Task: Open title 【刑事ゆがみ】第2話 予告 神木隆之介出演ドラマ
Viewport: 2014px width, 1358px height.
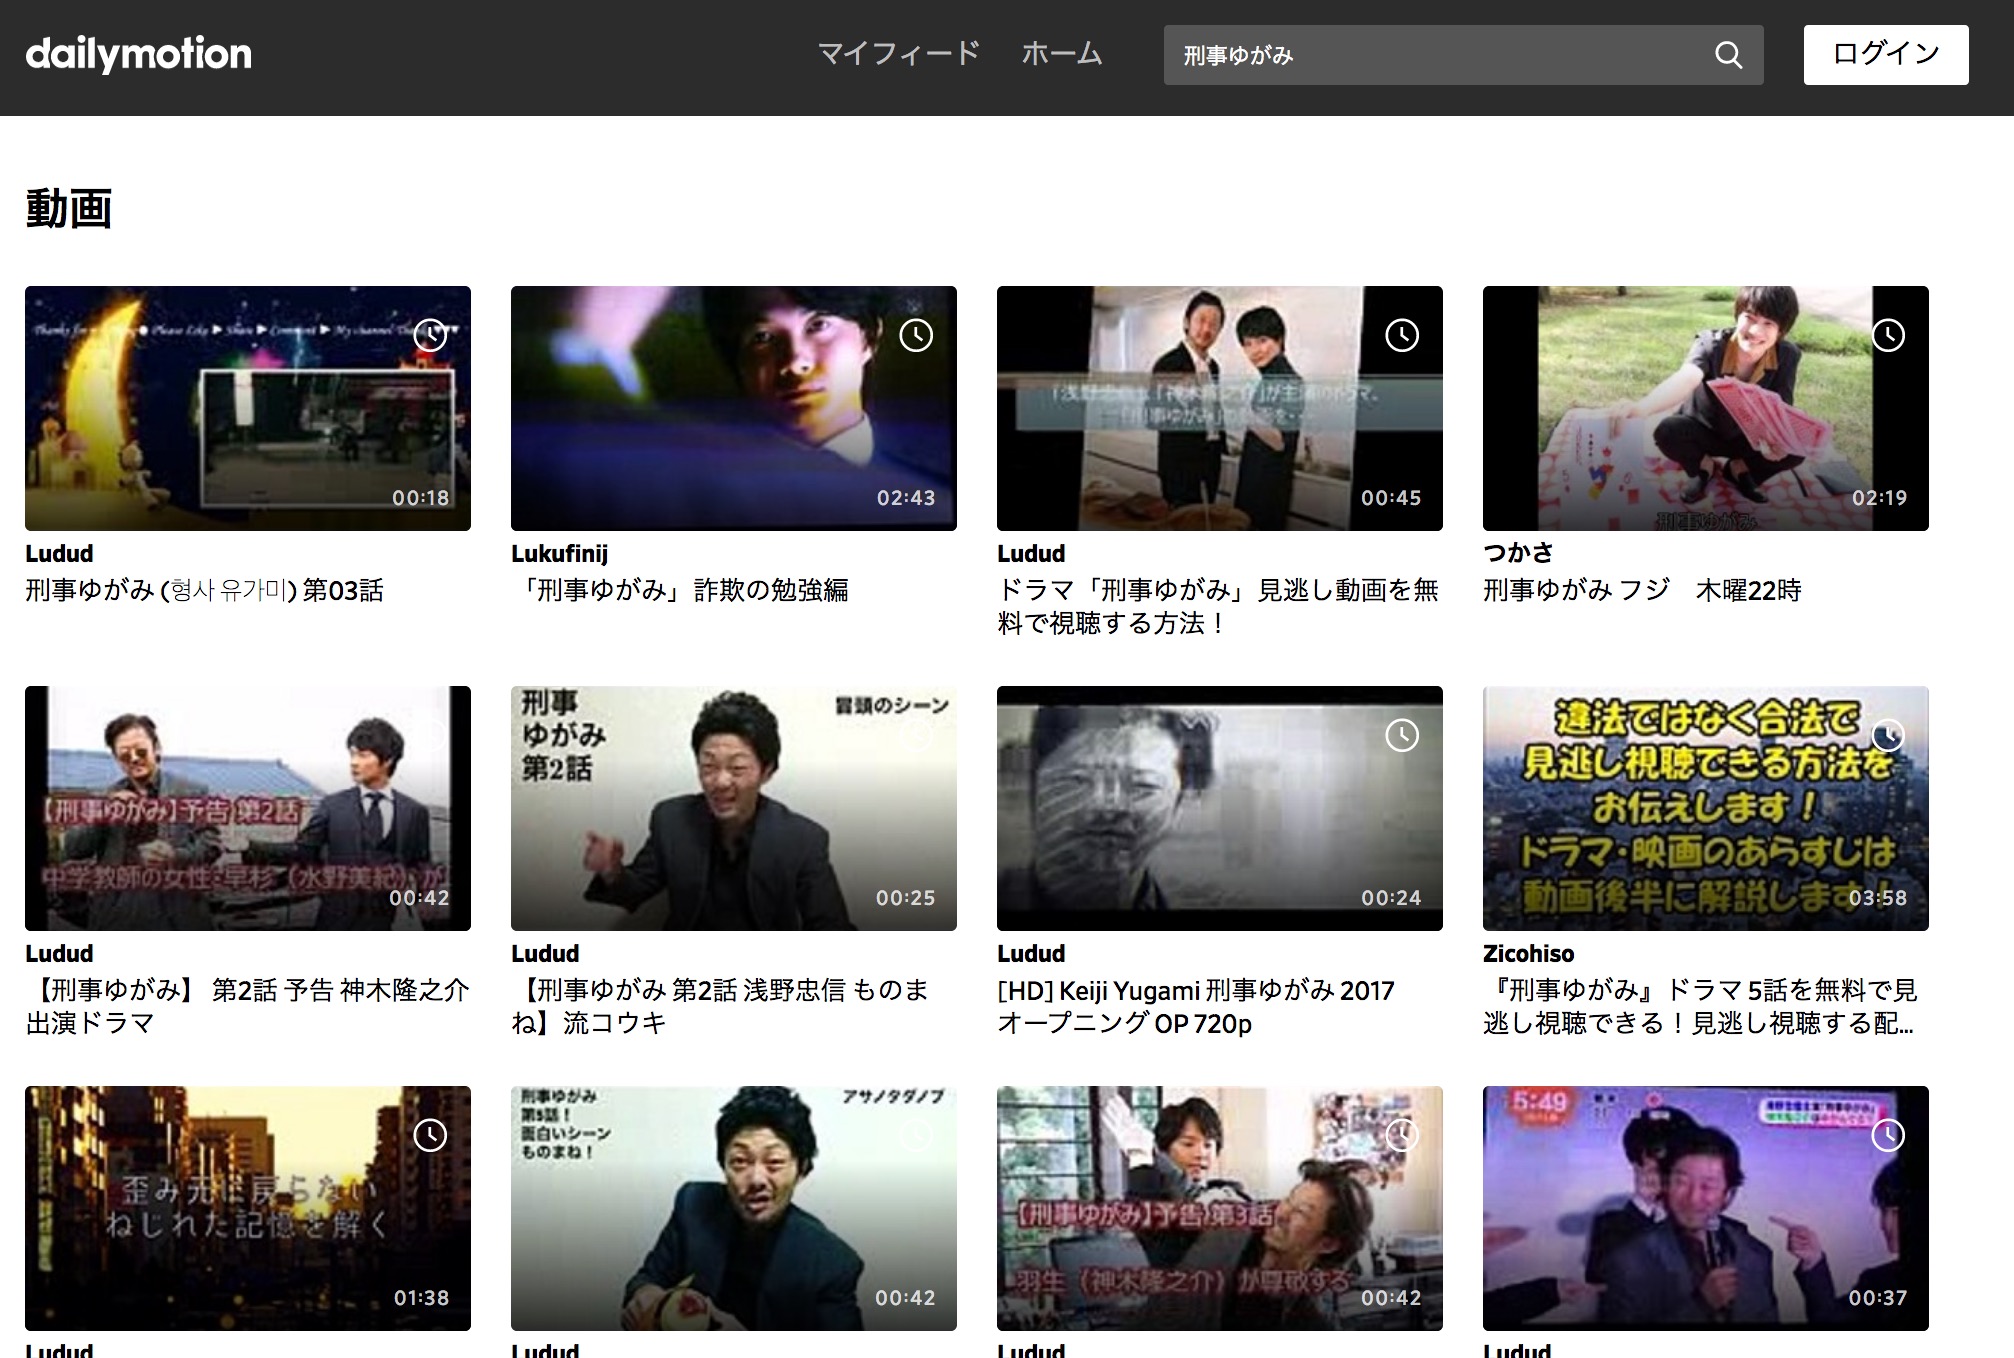Action: [x=247, y=1006]
